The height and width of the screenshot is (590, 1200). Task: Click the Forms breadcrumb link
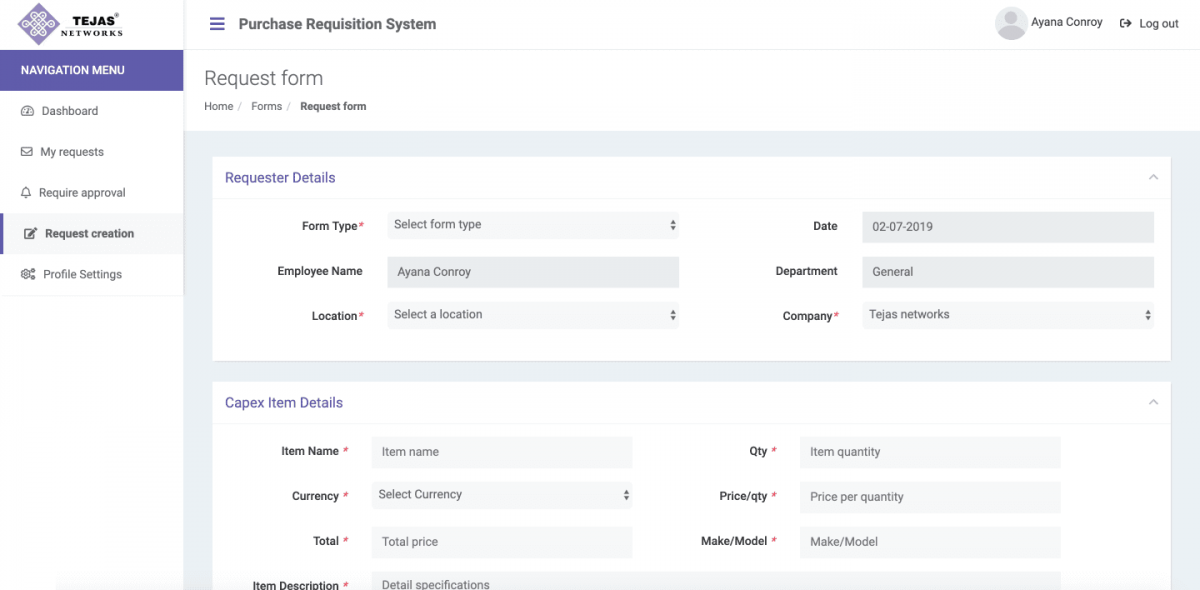(266, 106)
